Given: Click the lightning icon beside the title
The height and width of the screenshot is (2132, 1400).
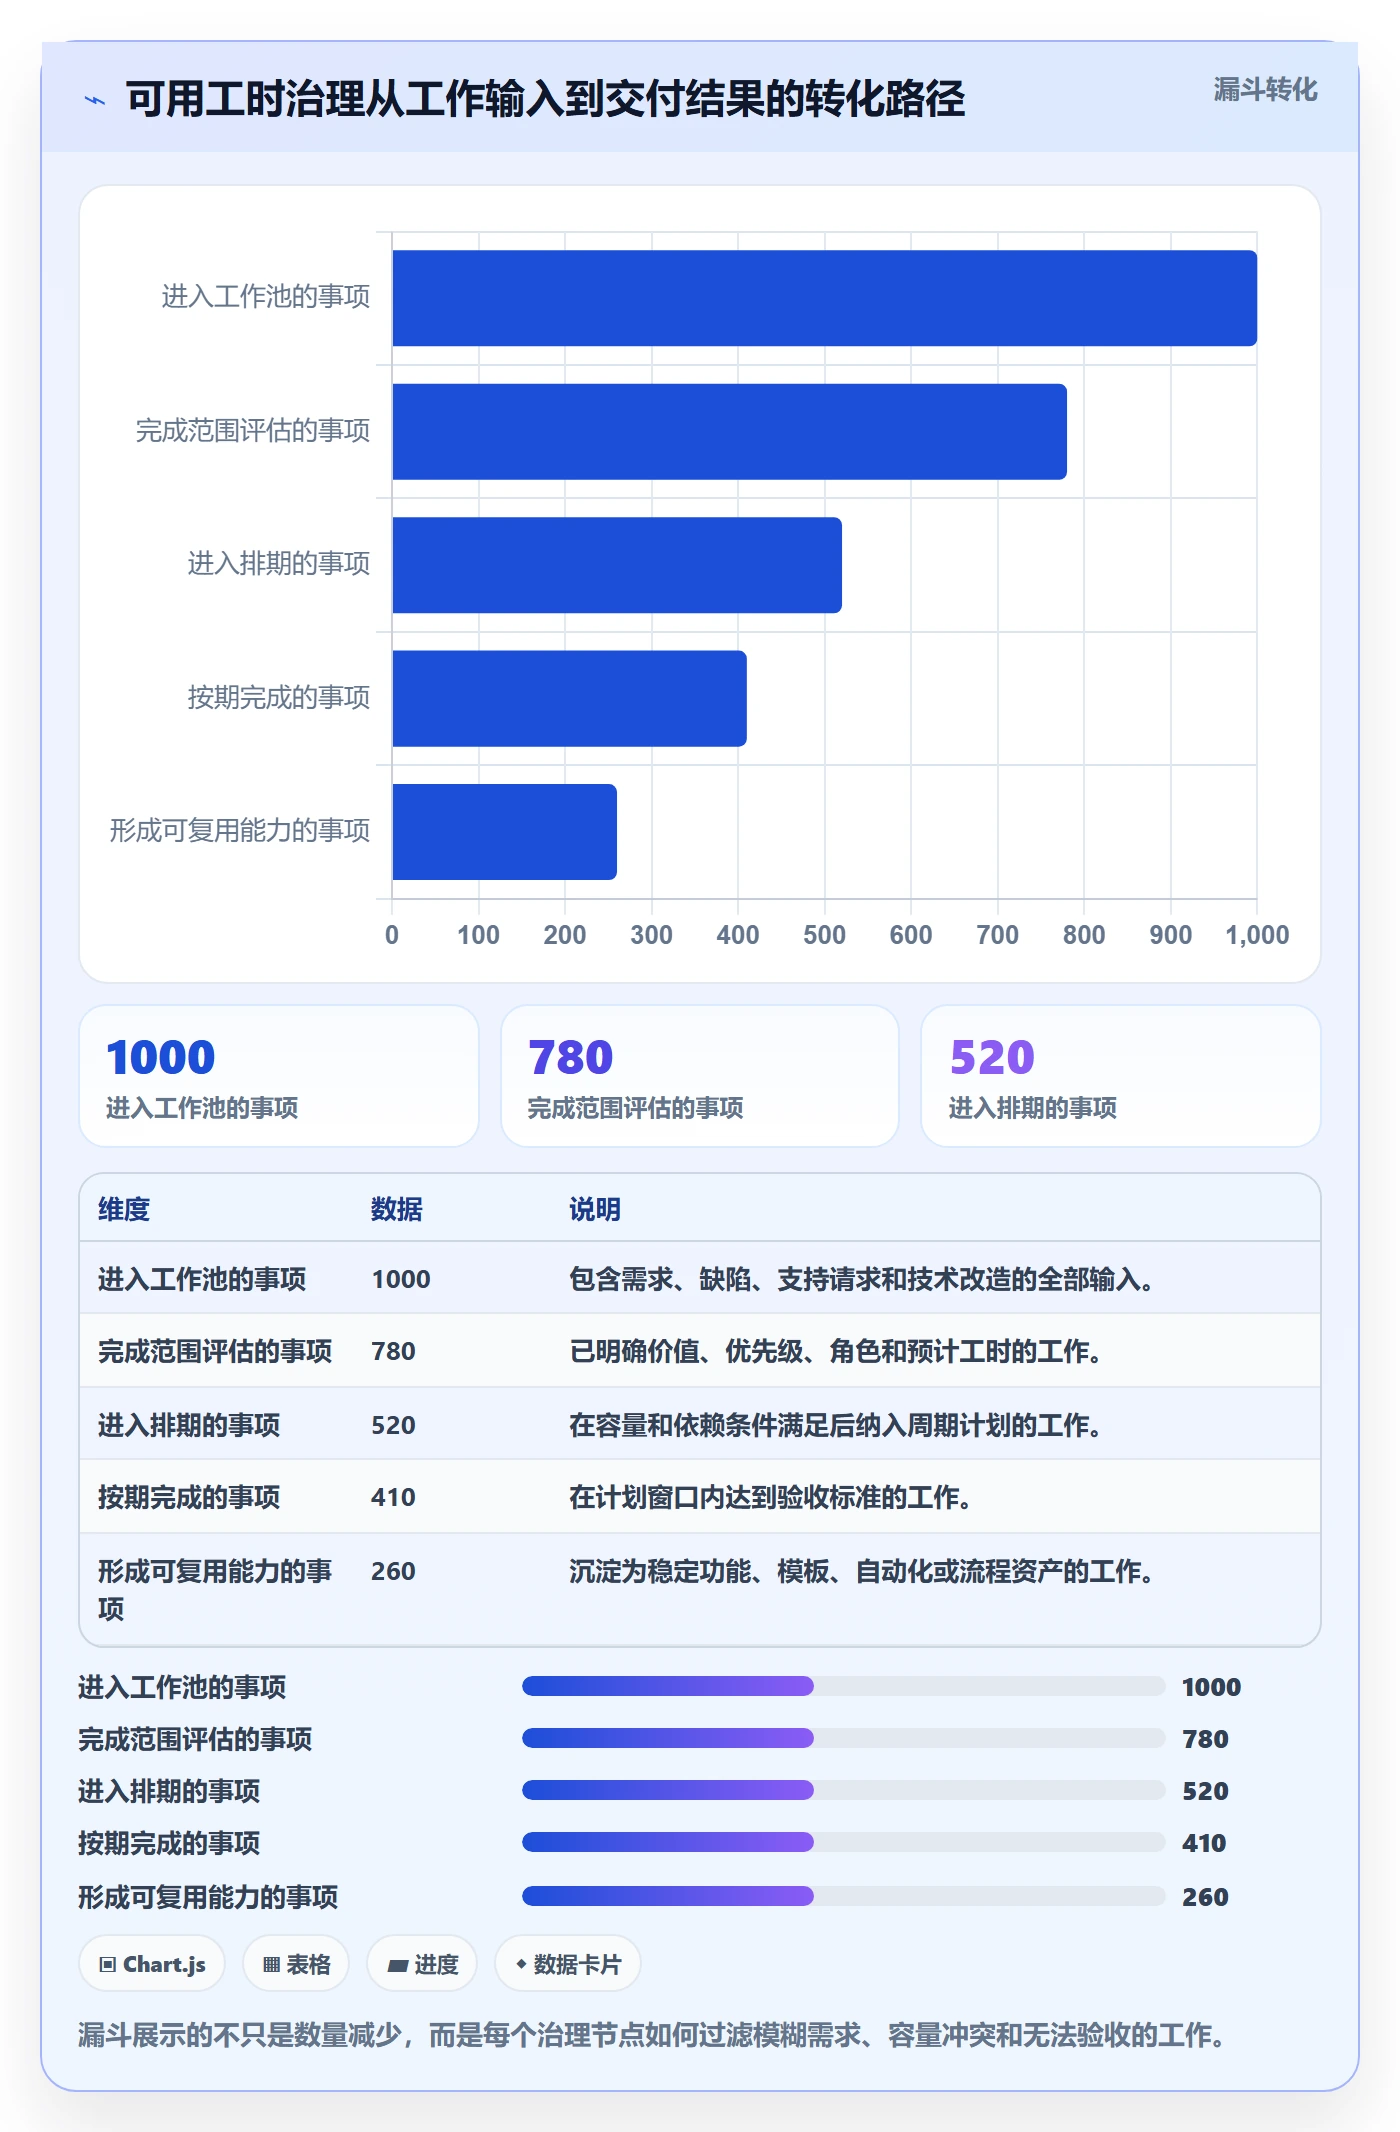Looking at the screenshot, I should pyautogui.click(x=95, y=100).
